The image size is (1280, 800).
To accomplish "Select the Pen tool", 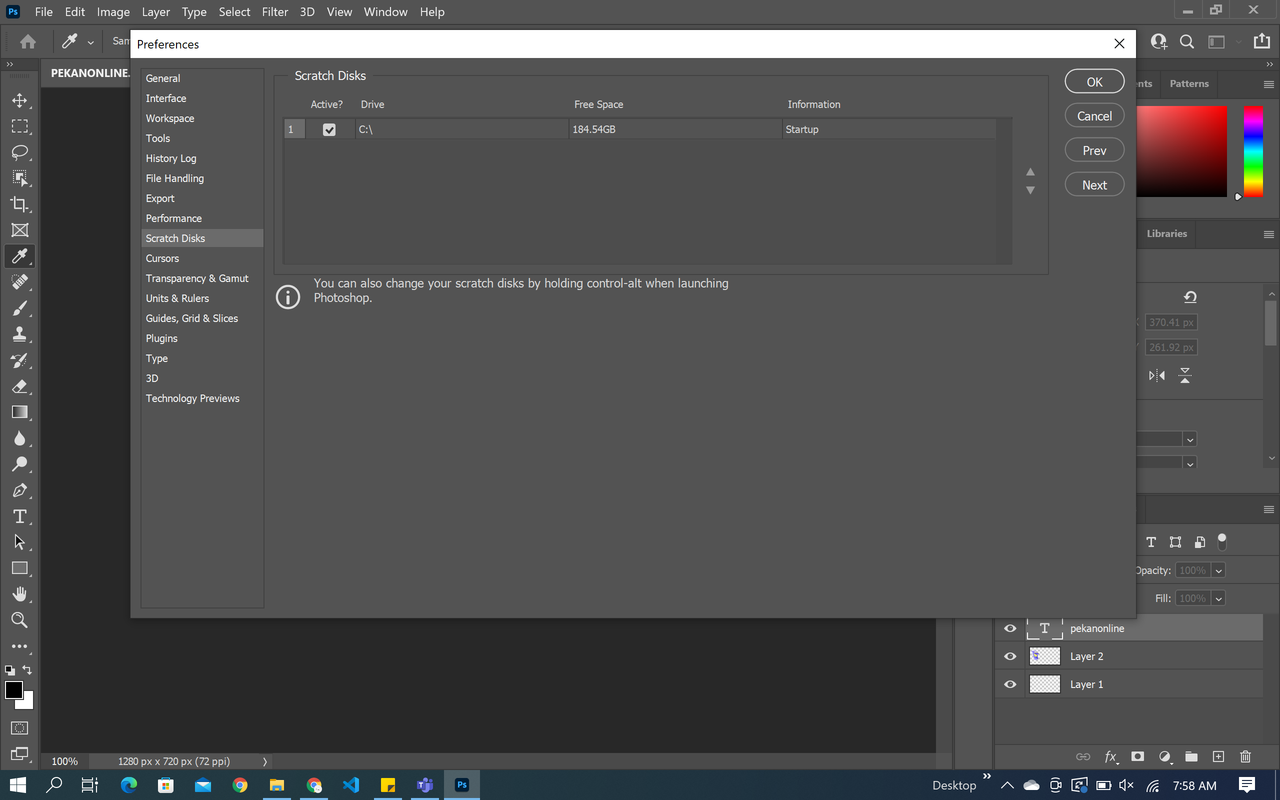I will (19, 490).
